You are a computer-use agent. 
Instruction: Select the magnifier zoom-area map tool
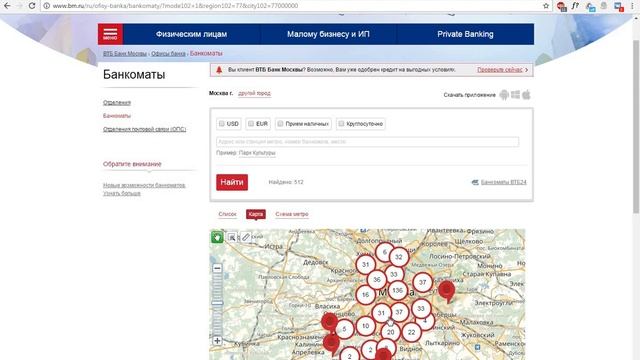[231, 237]
